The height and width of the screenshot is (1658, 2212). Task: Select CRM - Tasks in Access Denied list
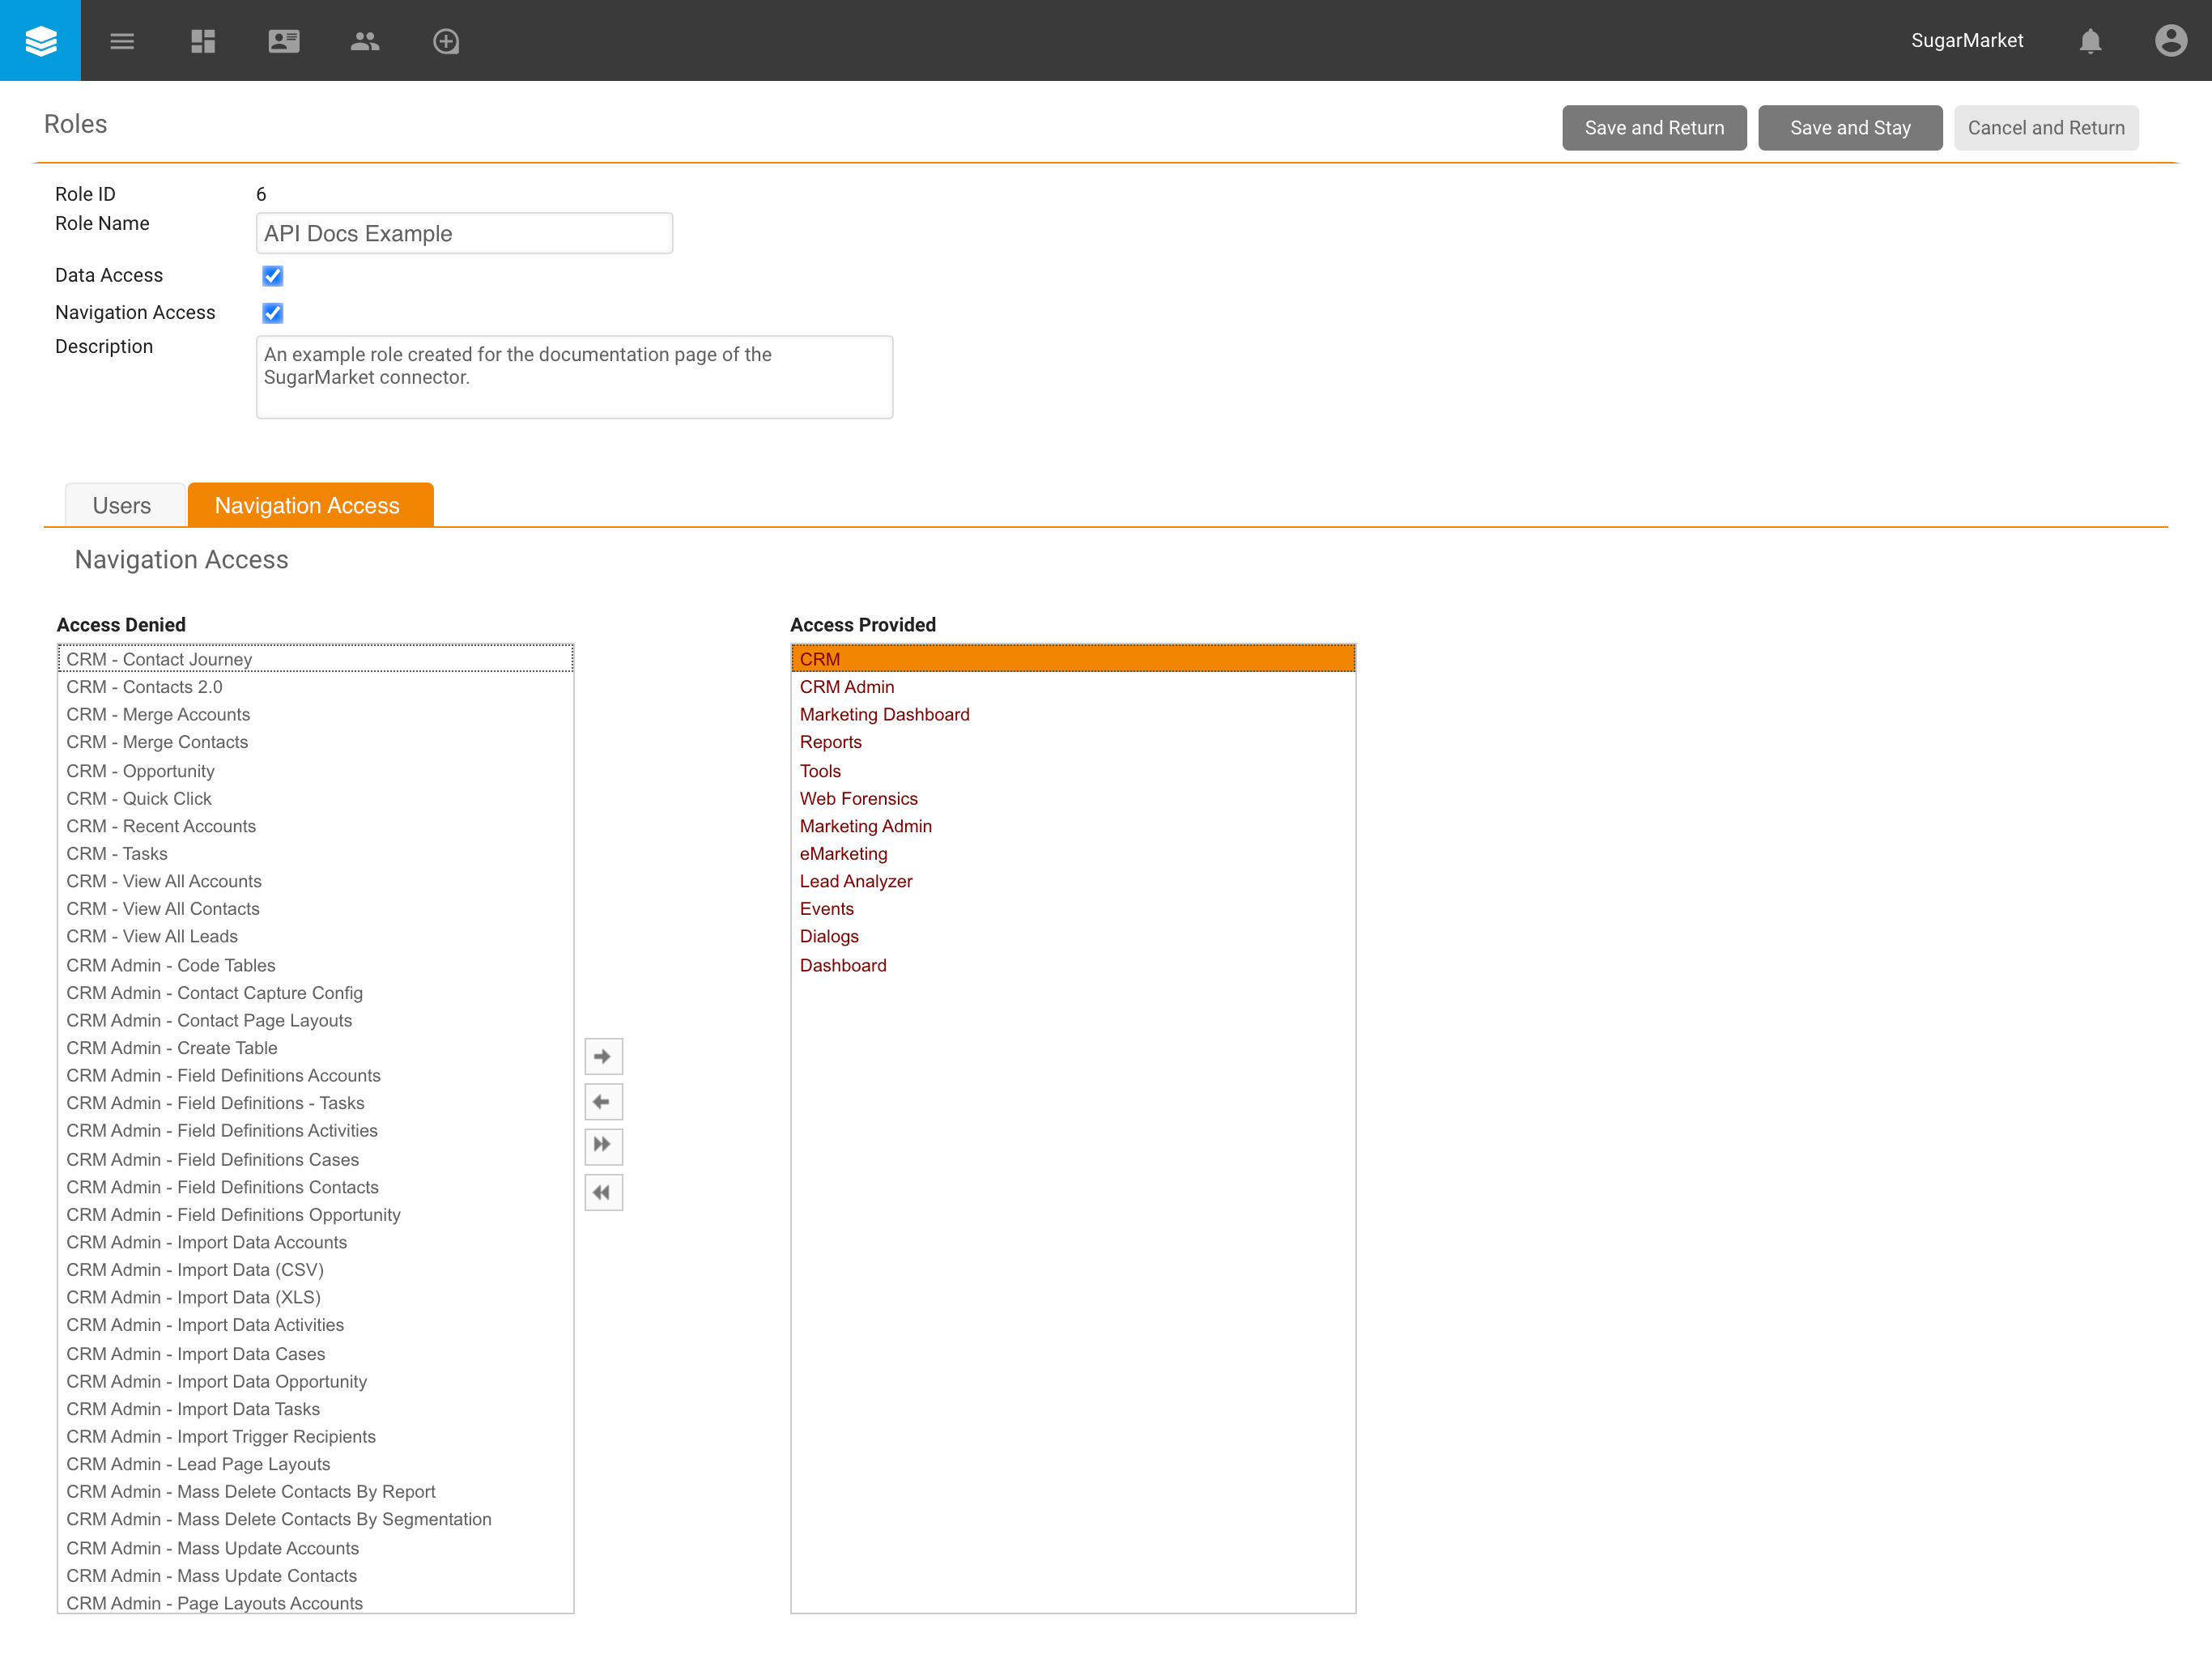116,853
